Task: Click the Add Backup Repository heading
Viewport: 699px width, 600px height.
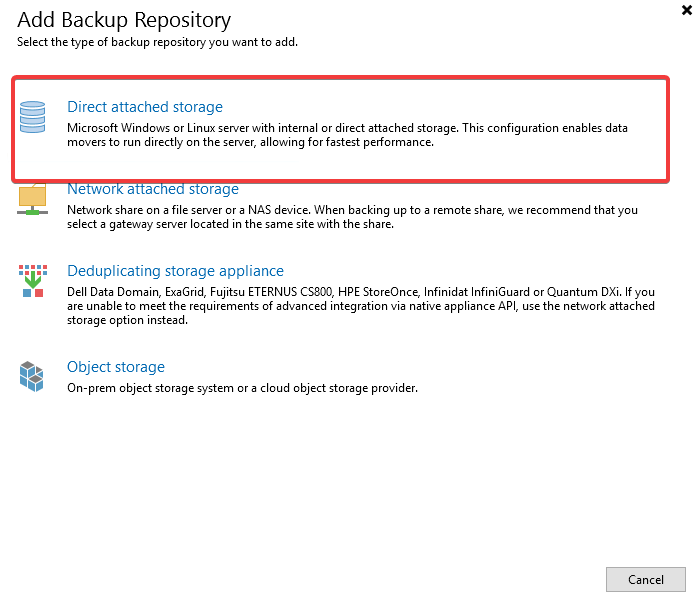Action: (124, 19)
